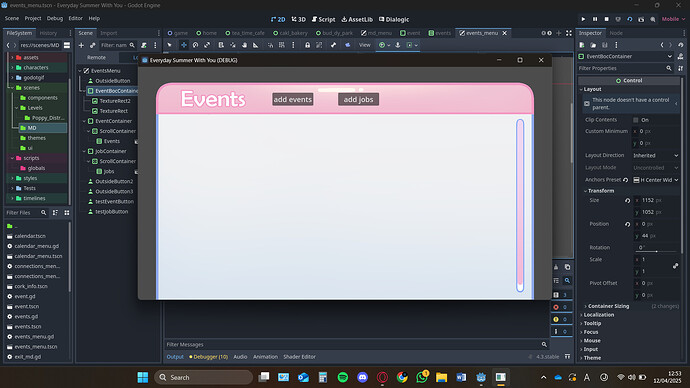
Task: Focus the Filter Properties field
Action: pos(625,68)
